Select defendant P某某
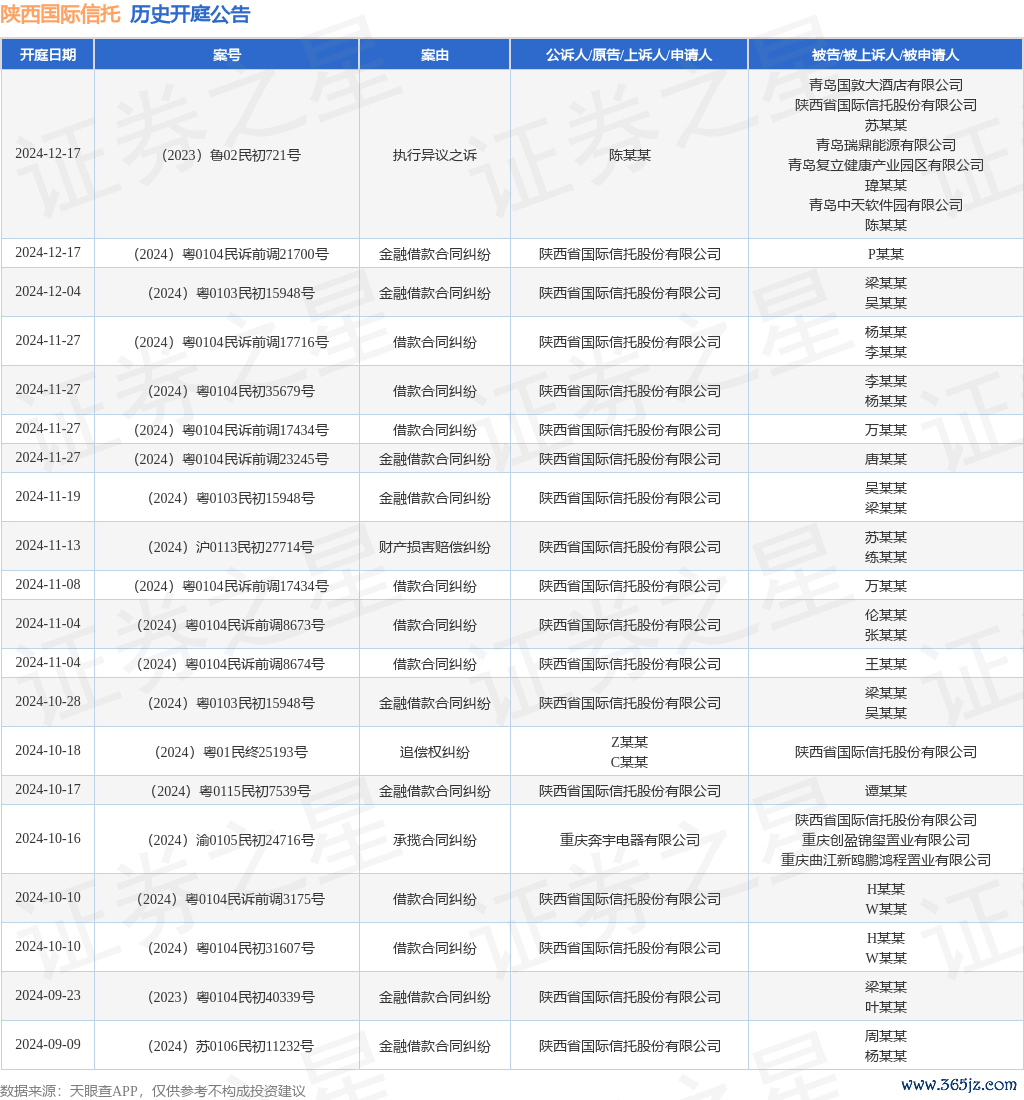 (886, 254)
